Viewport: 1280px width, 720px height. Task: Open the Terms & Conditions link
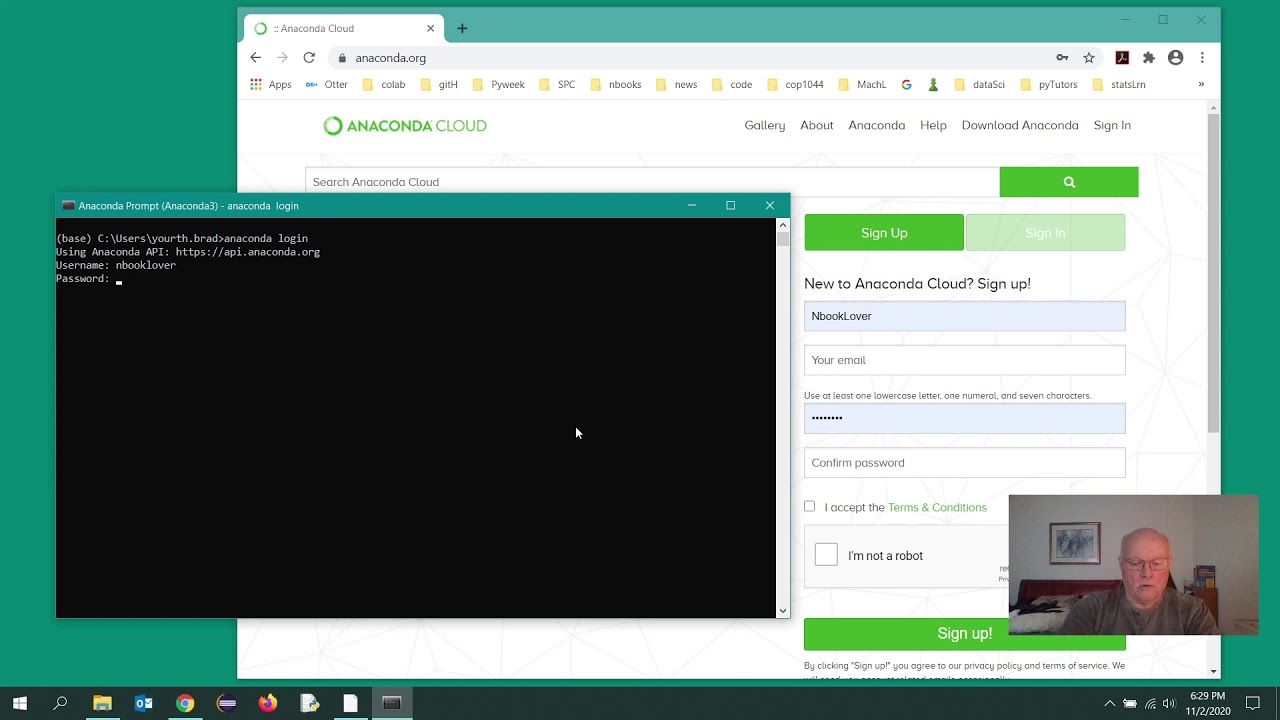(937, 508)
